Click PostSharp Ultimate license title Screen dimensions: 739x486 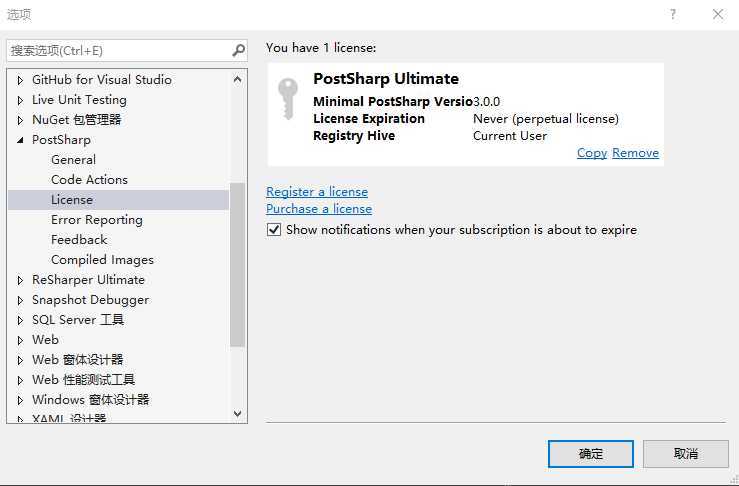pyautogui.click(x=386, y=79)
